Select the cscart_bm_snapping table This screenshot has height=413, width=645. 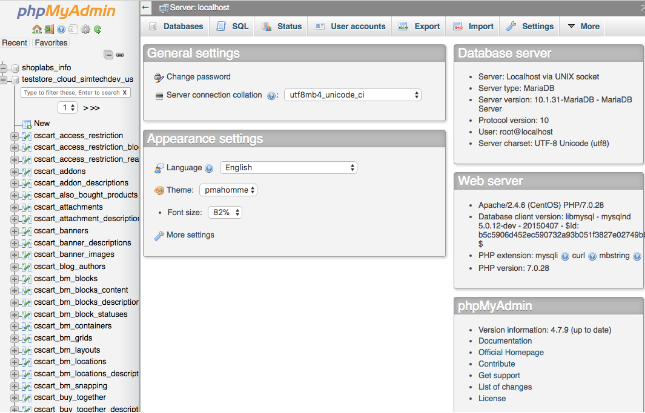[x=70, y=386]
